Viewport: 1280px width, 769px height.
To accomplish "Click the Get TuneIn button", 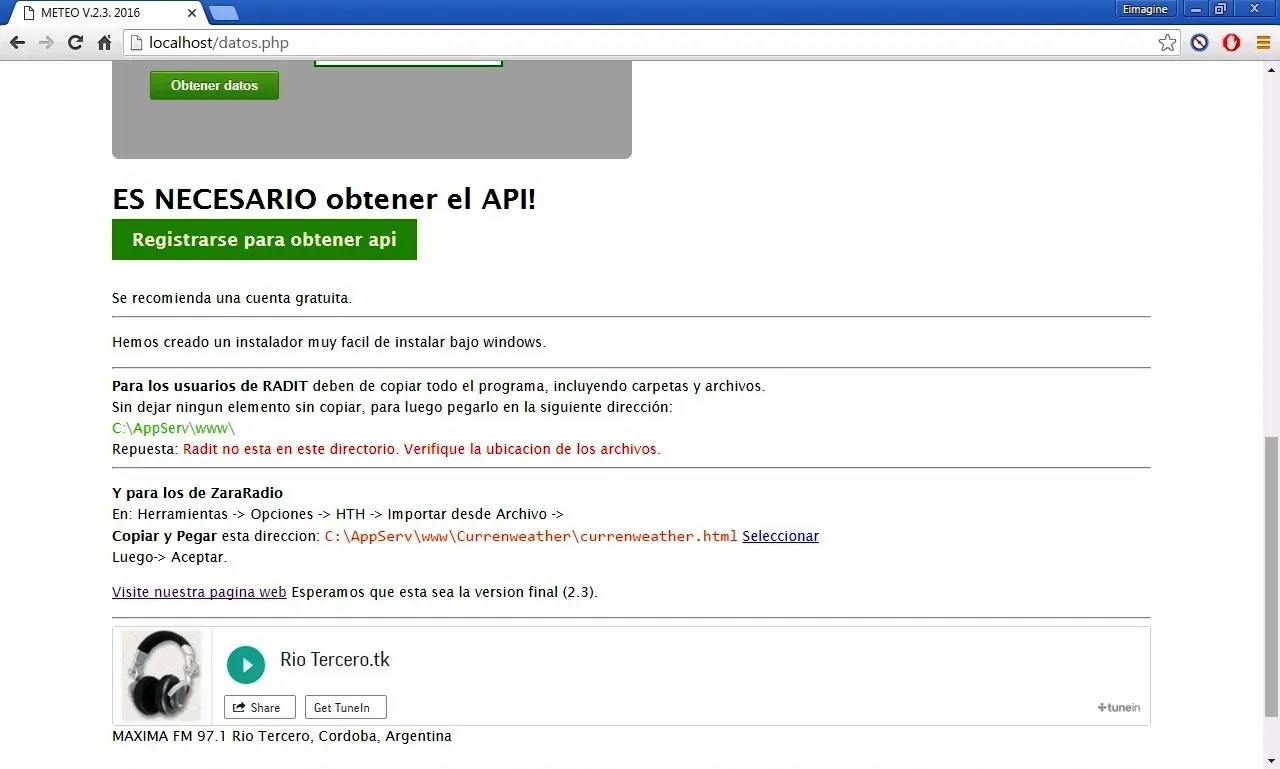I will tap(345, 707).
